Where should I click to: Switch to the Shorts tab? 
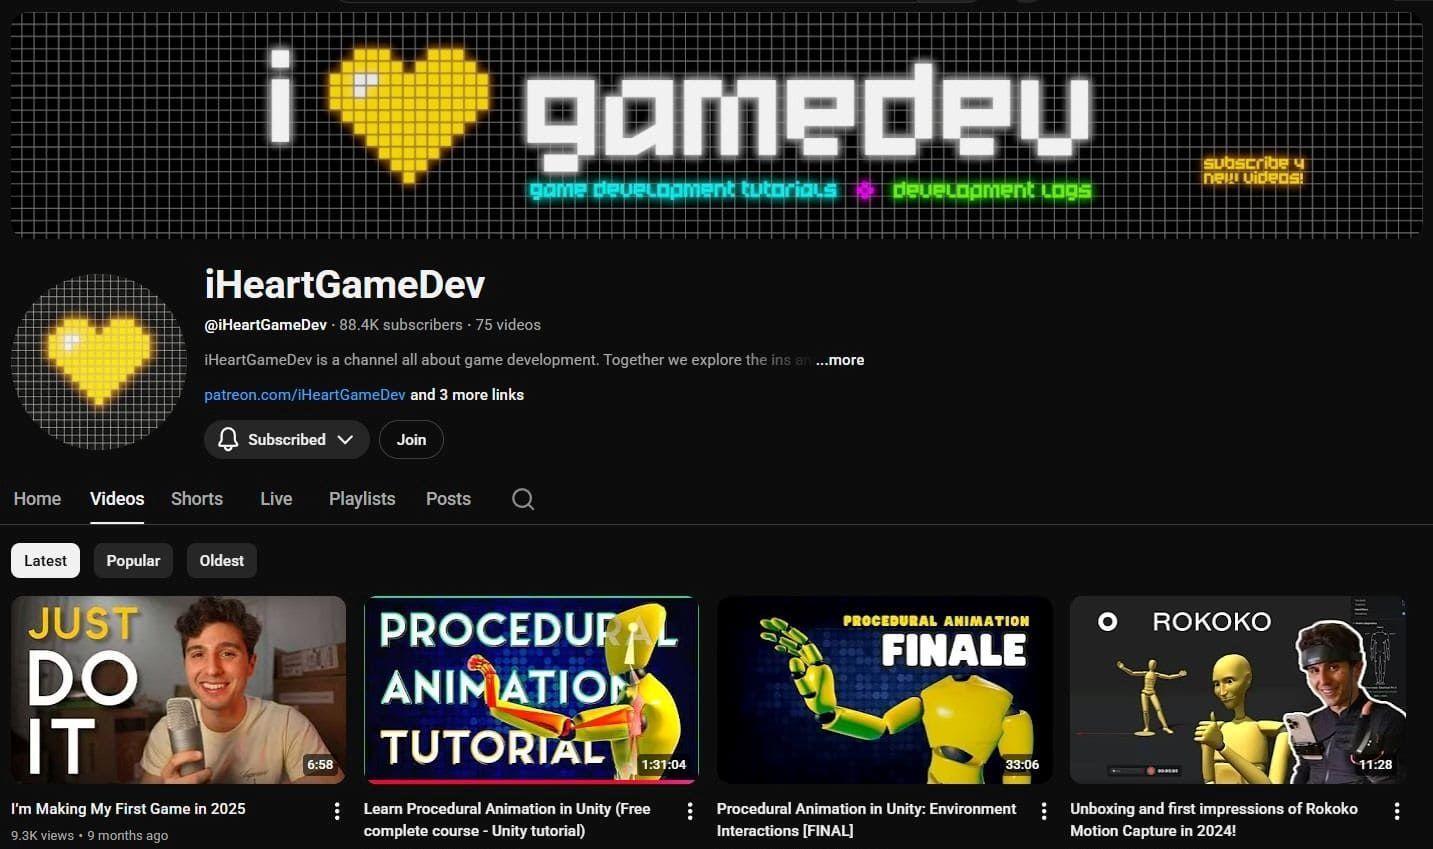197,499
